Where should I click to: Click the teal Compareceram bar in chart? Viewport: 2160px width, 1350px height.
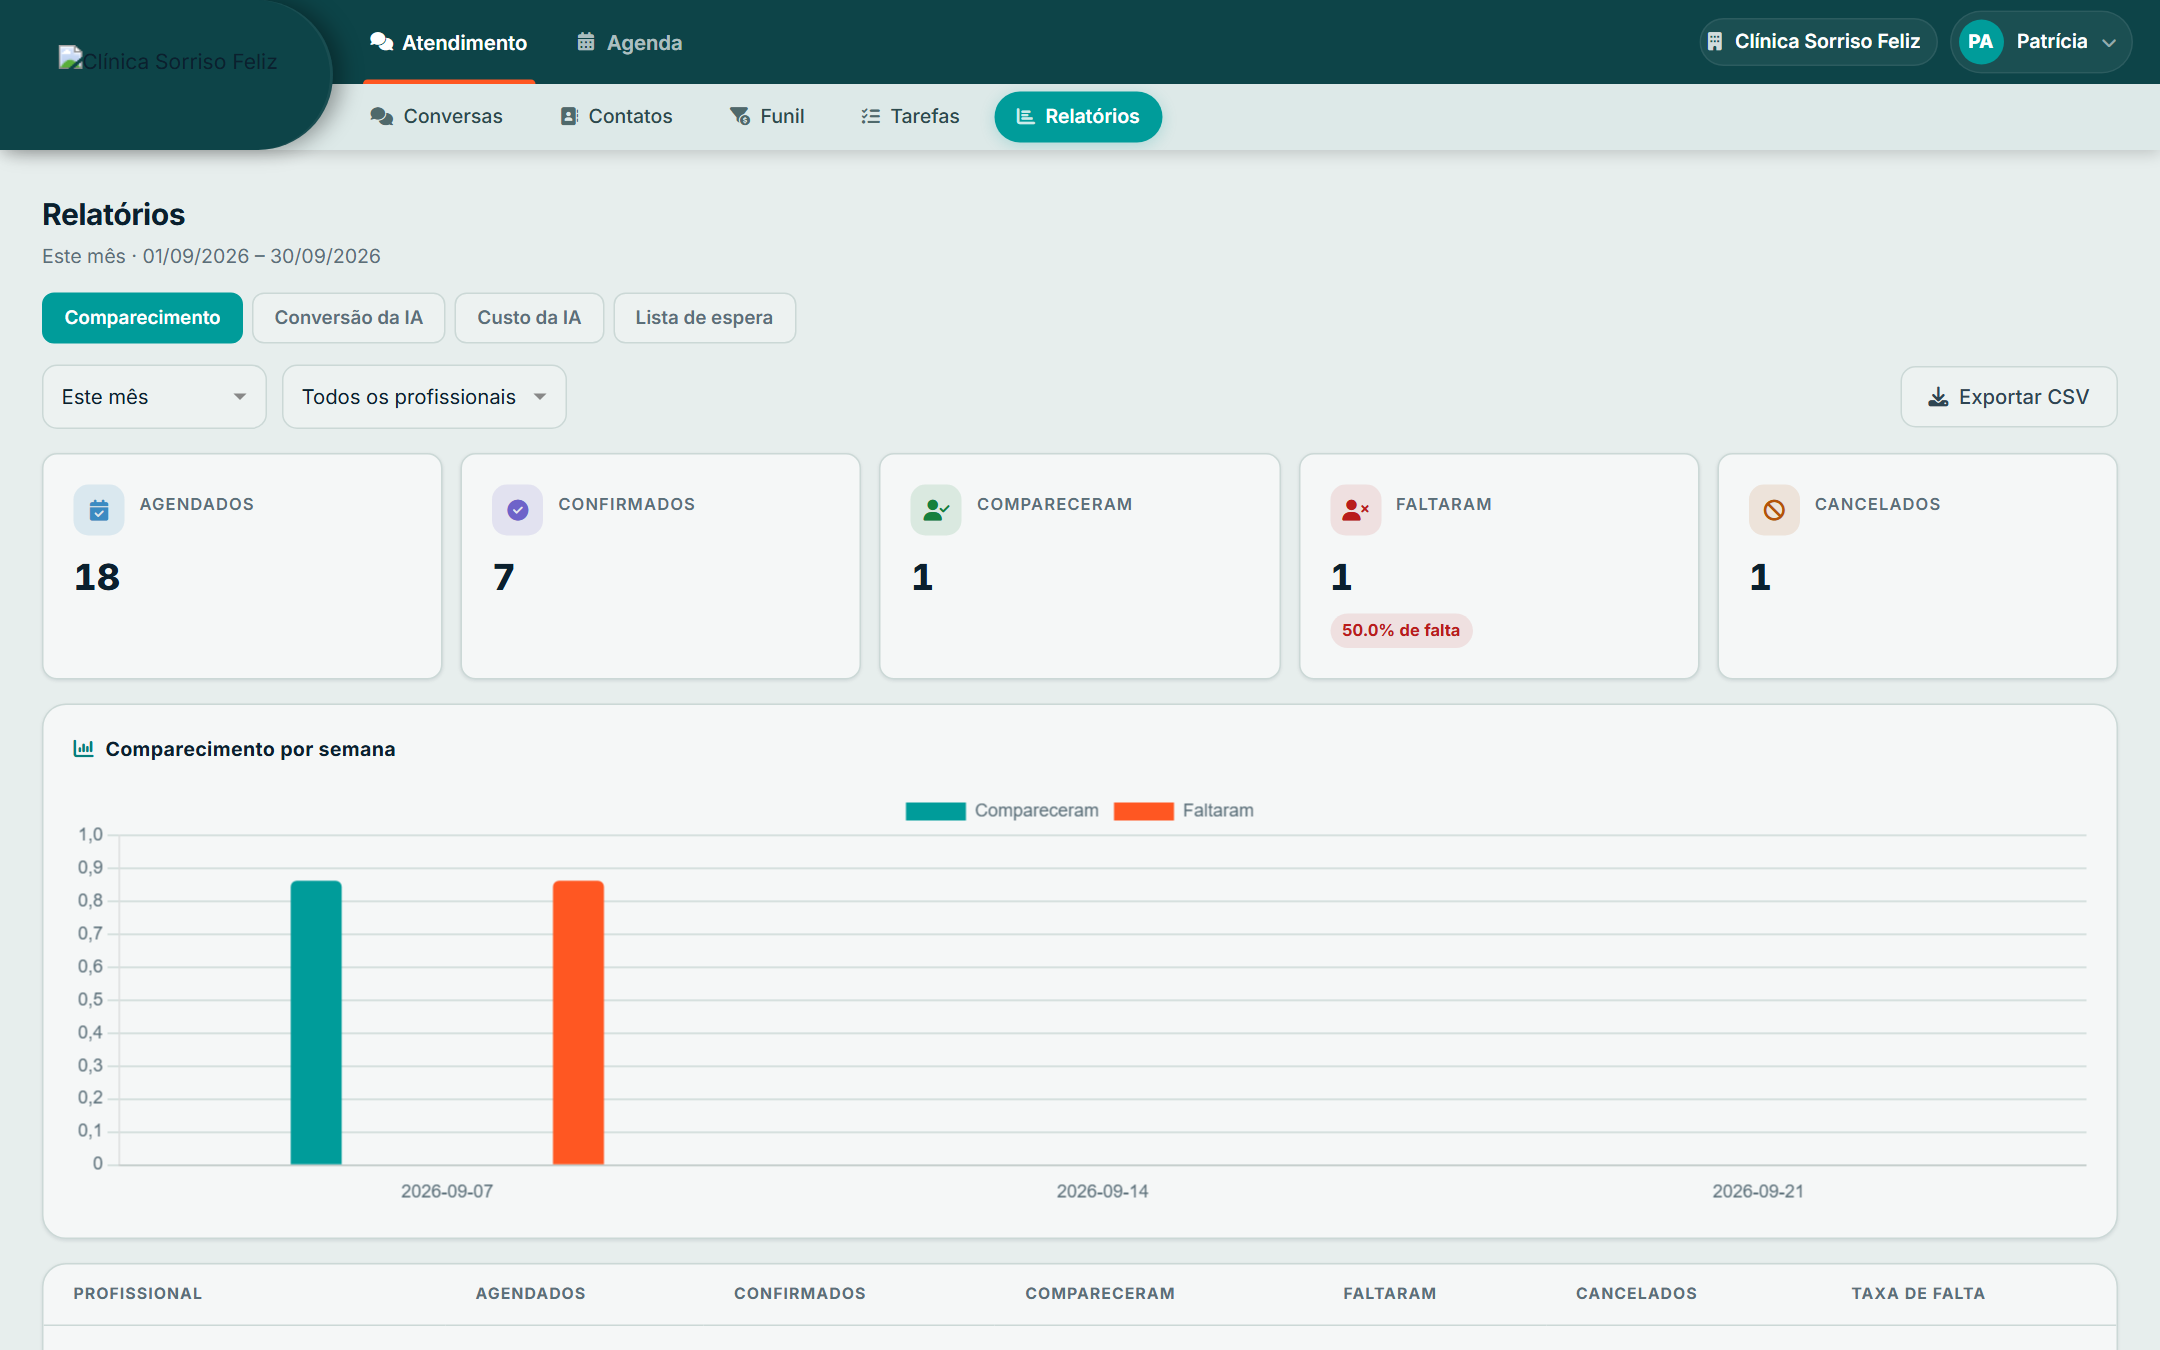316,1022
